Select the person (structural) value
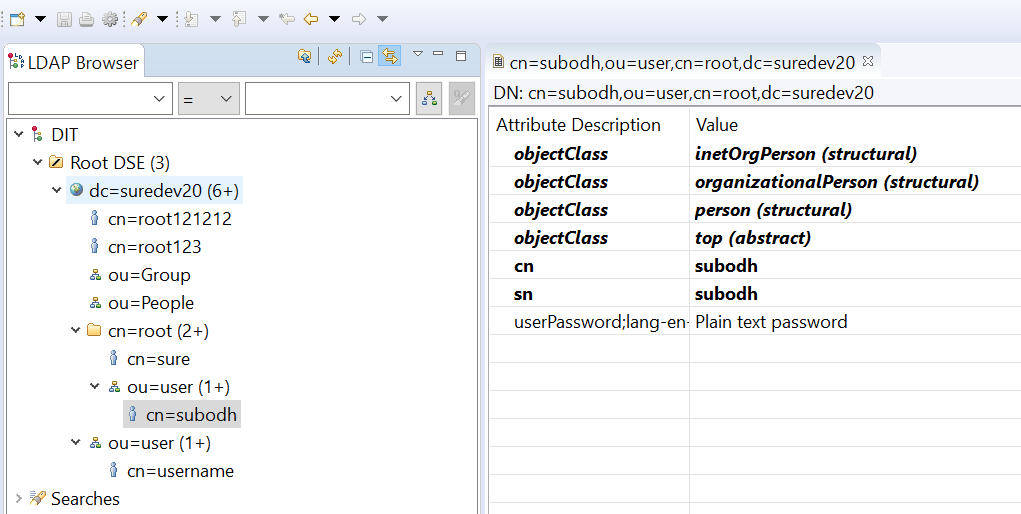Screen dimensions: 1021x514 tap(773, 210)
